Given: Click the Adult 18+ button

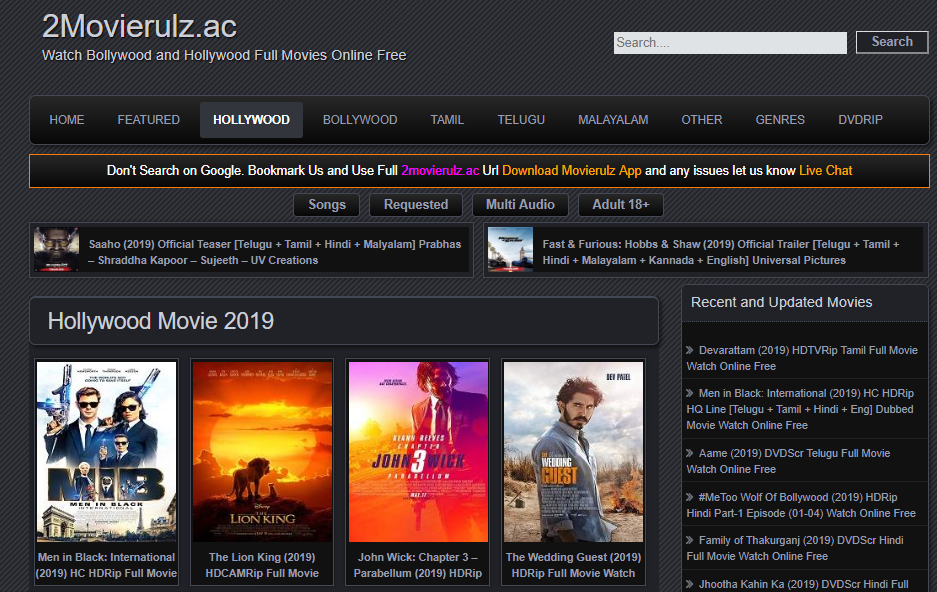Looking at the screenshot, I should pyautogui.click(x=620, y=205).
